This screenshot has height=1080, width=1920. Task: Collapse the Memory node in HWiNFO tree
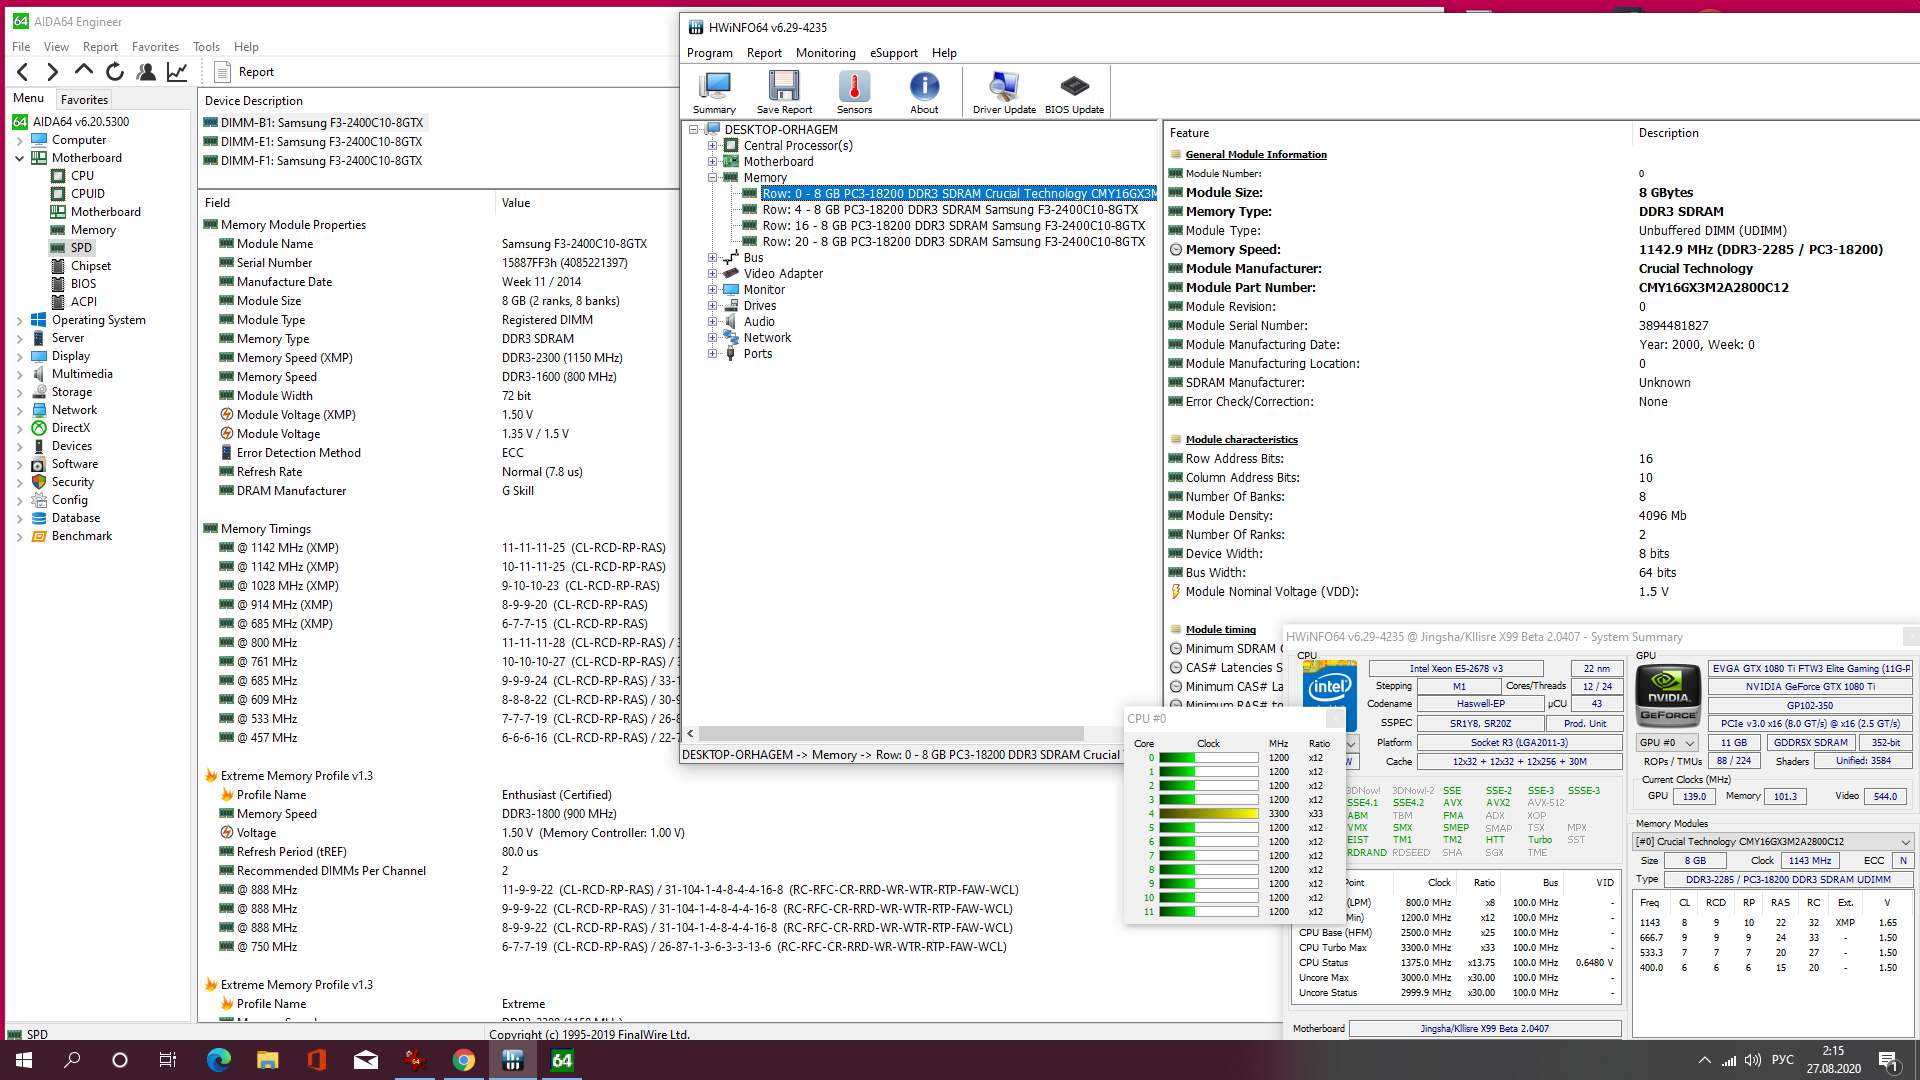tap(713, 178)
